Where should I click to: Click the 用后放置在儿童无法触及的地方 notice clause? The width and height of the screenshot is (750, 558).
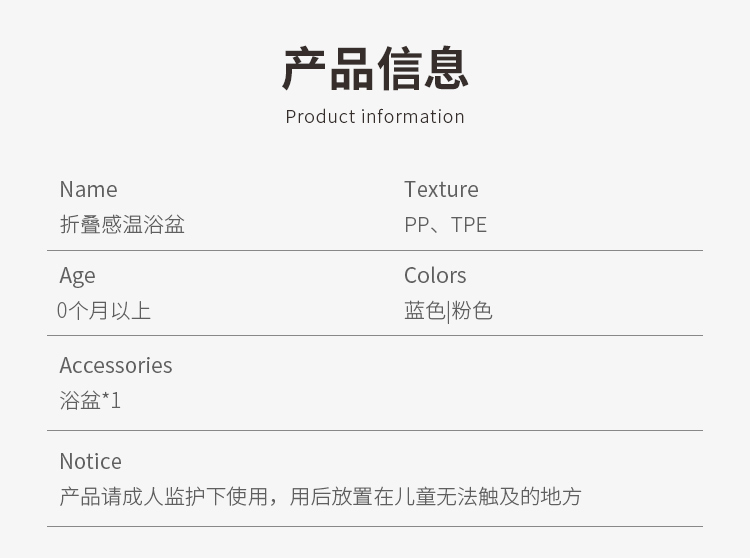click(435, 497)
